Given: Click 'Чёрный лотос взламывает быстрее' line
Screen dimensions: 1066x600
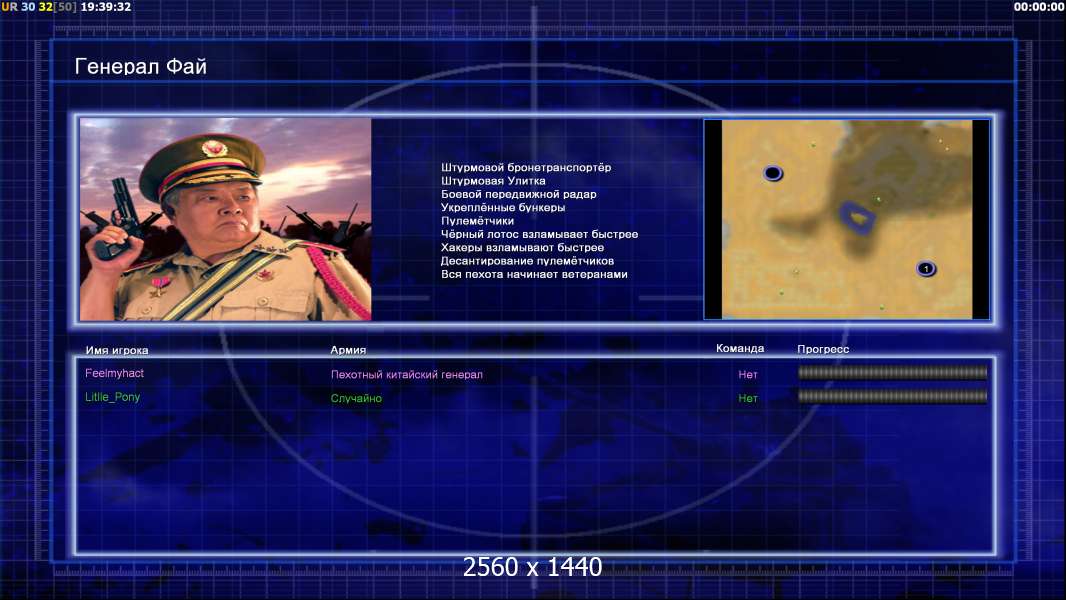Looking at the screenshot, I should tap(540, 234).
